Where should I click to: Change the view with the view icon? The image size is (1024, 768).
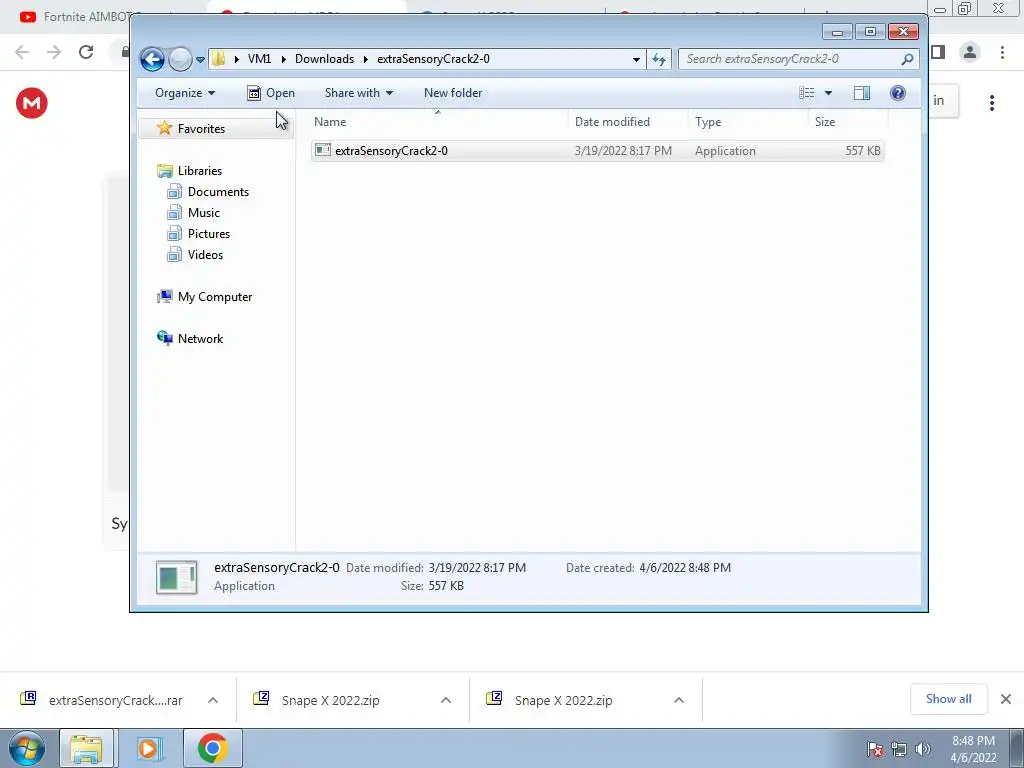coord(807,93)
